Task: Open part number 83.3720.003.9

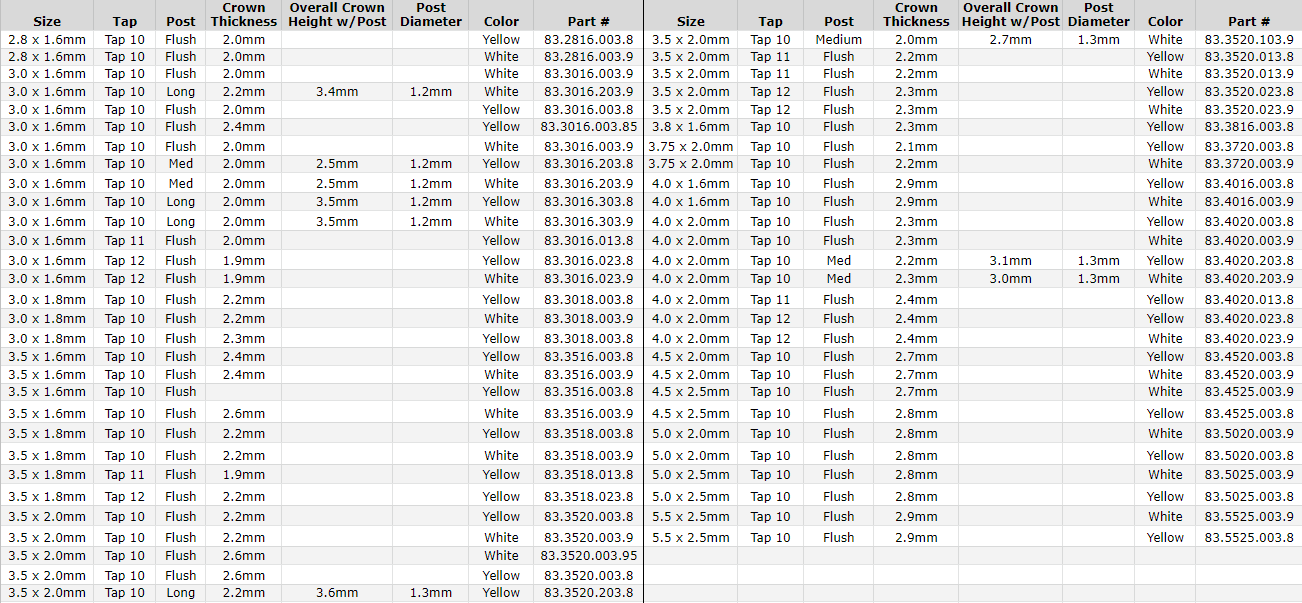Action: pyautogui.click(x=1249, y=164)
